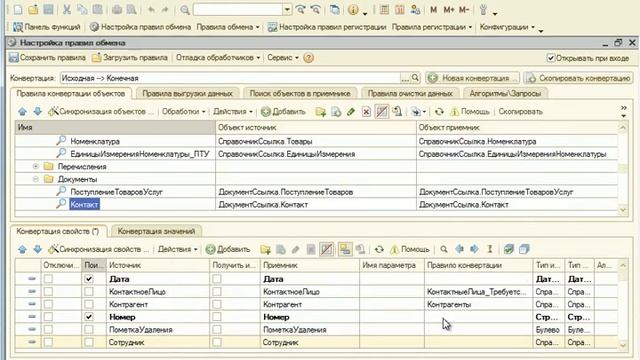Image resolution: width=640 pixels, height=360 pixels.
Task: Click the search magnifier in properties toolbar
Action: pos(444,249)
